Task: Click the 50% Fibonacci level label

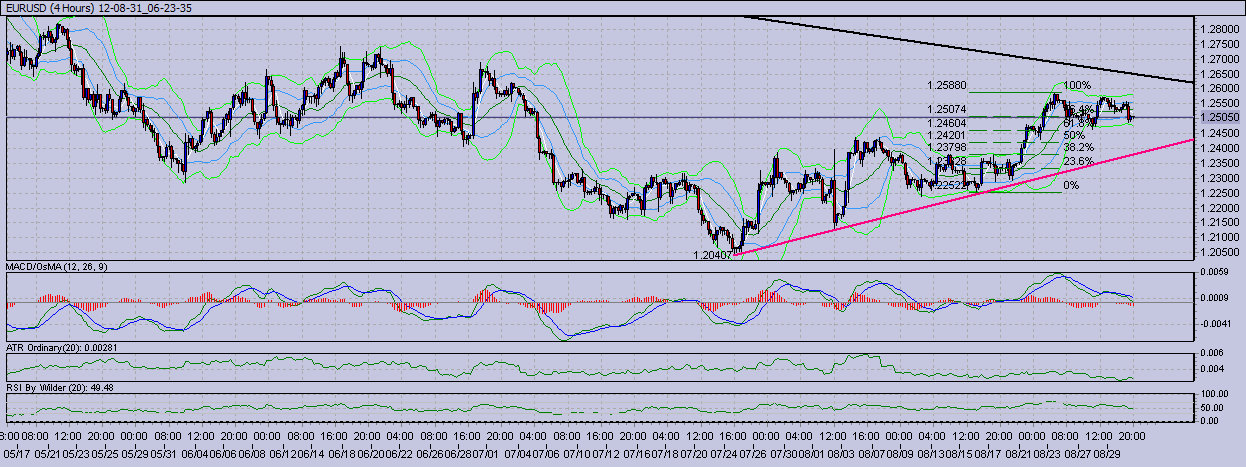Action: (x=1073, y=134)
